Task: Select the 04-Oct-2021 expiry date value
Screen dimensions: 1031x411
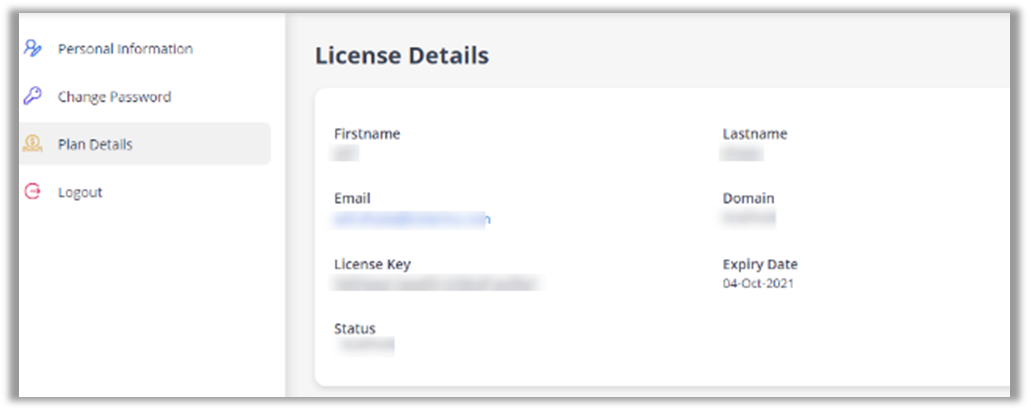Action: pyautogui.click(x=759, y=284)
